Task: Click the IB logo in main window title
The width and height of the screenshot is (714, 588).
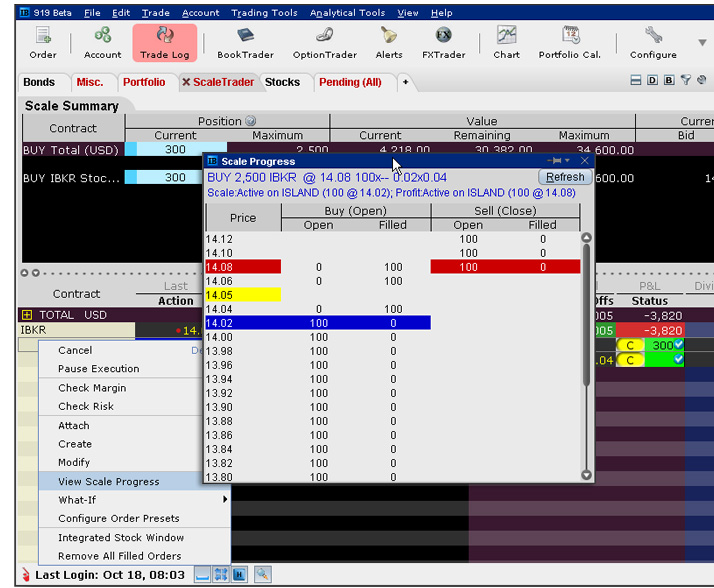Action: click(x=25, y=12)
